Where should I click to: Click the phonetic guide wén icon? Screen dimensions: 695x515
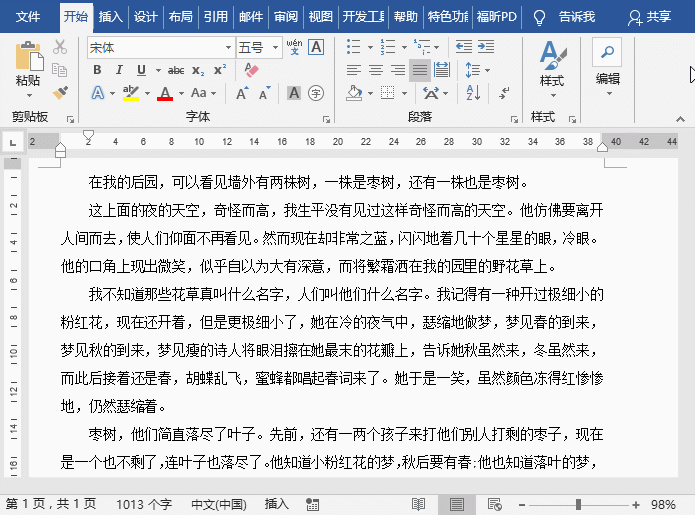294,47
